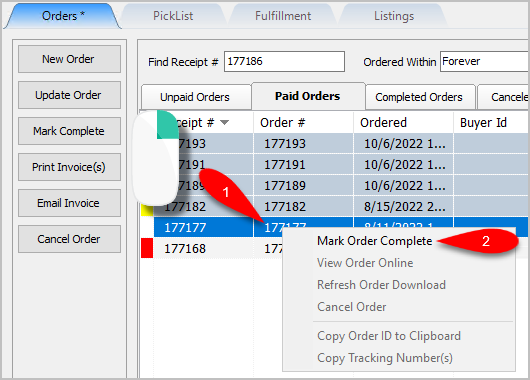Viewport: 530px width, 380px height.
Task: Click Ordered date 8/15/2022 for order 177182
Action: pos(403,207)
